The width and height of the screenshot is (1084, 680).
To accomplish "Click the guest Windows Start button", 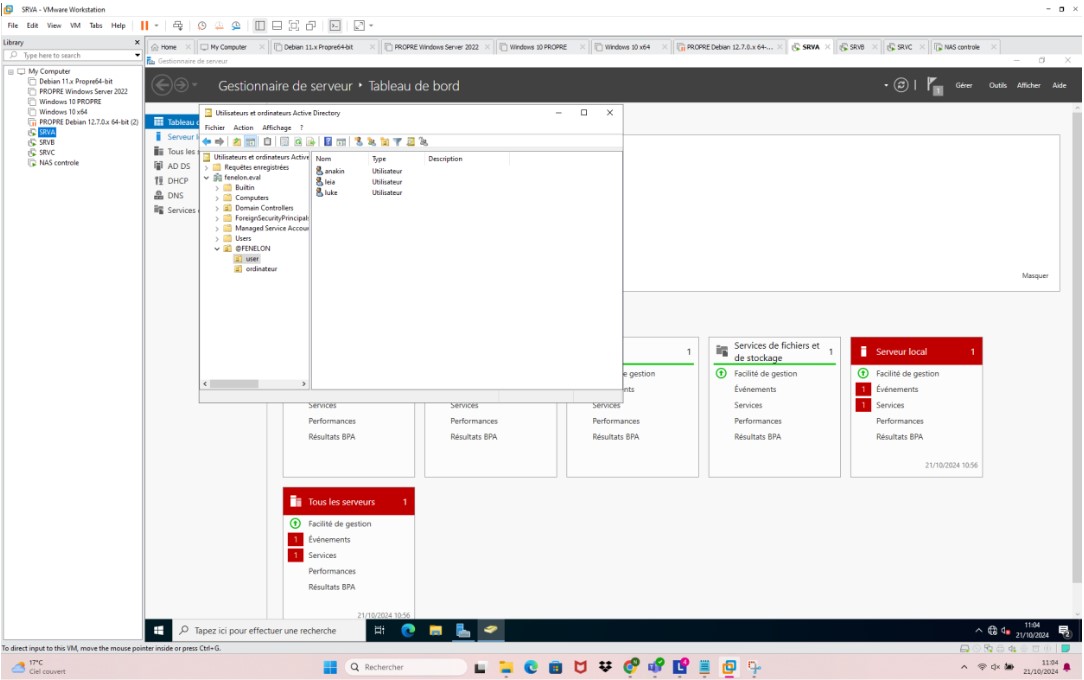I will click(158, 630).
